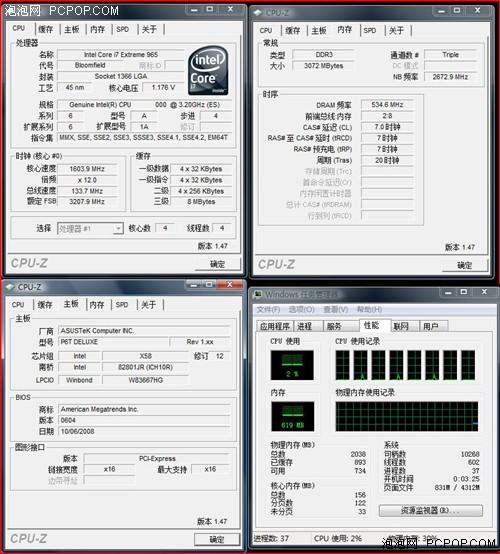Click the CPU usage gauge showing 2%
This screenshot has height=554, width=500.
[x=292, y=365]
